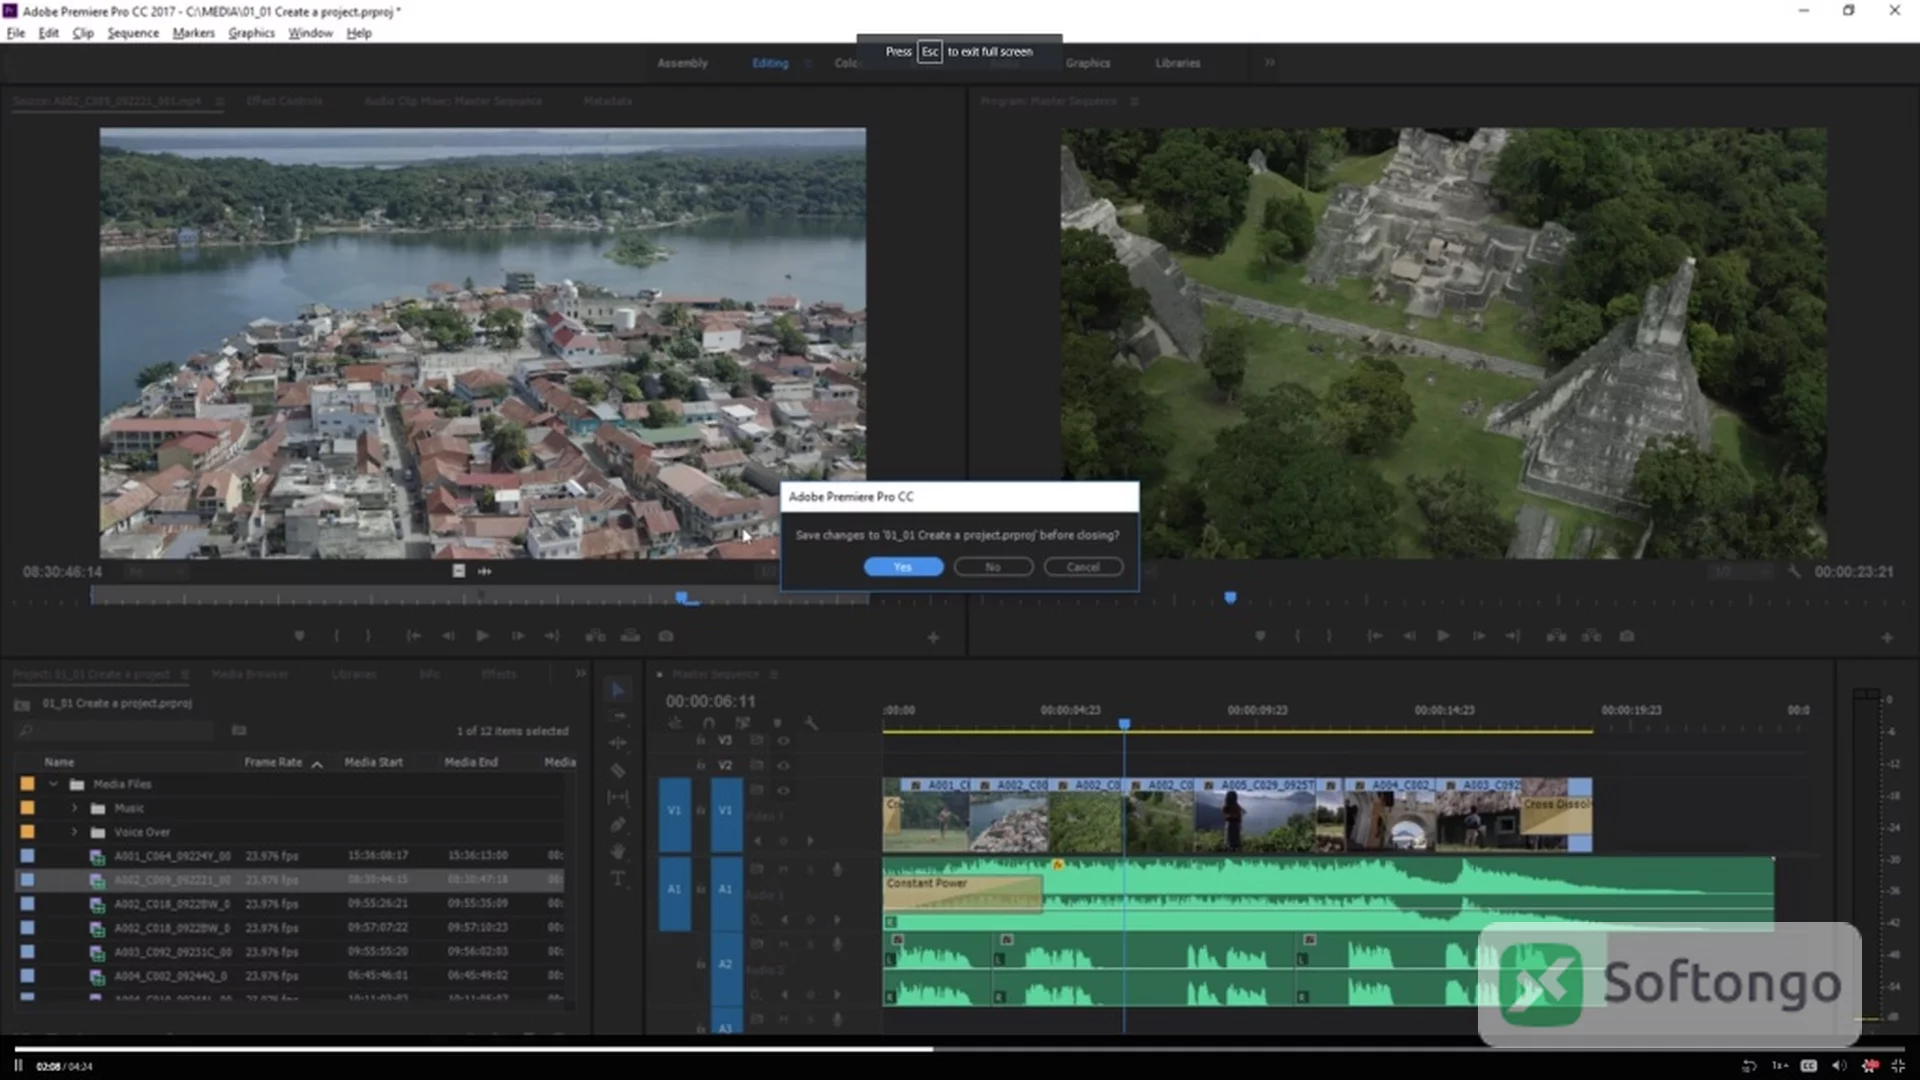Click Source monitor scrub bar playhead
1920x1080 pixels.
pos(681,597)
